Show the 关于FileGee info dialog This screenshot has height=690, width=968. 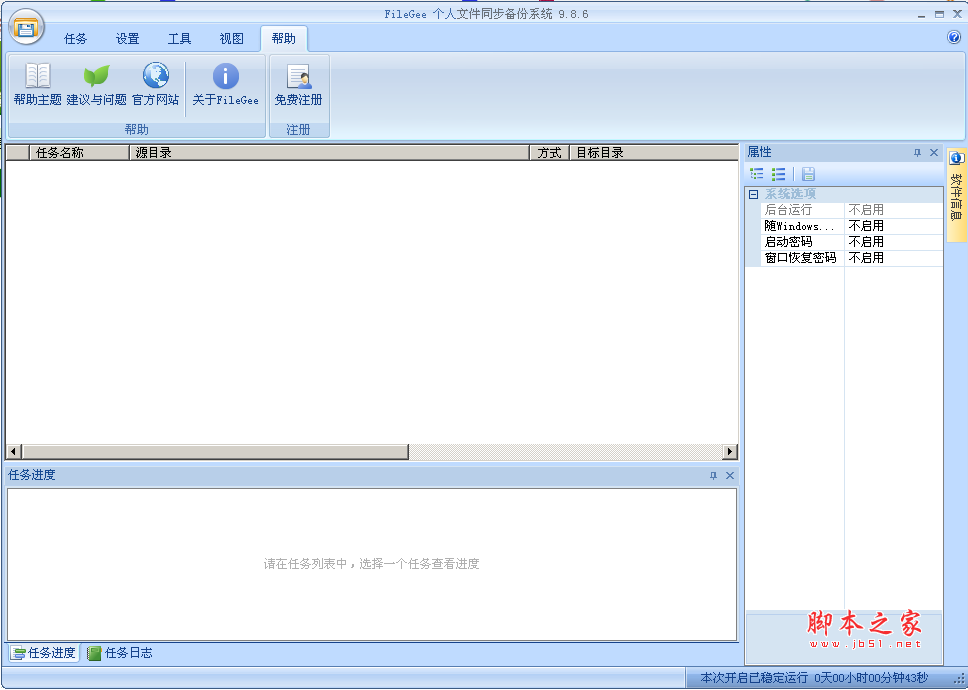click(x=225, y=85)
